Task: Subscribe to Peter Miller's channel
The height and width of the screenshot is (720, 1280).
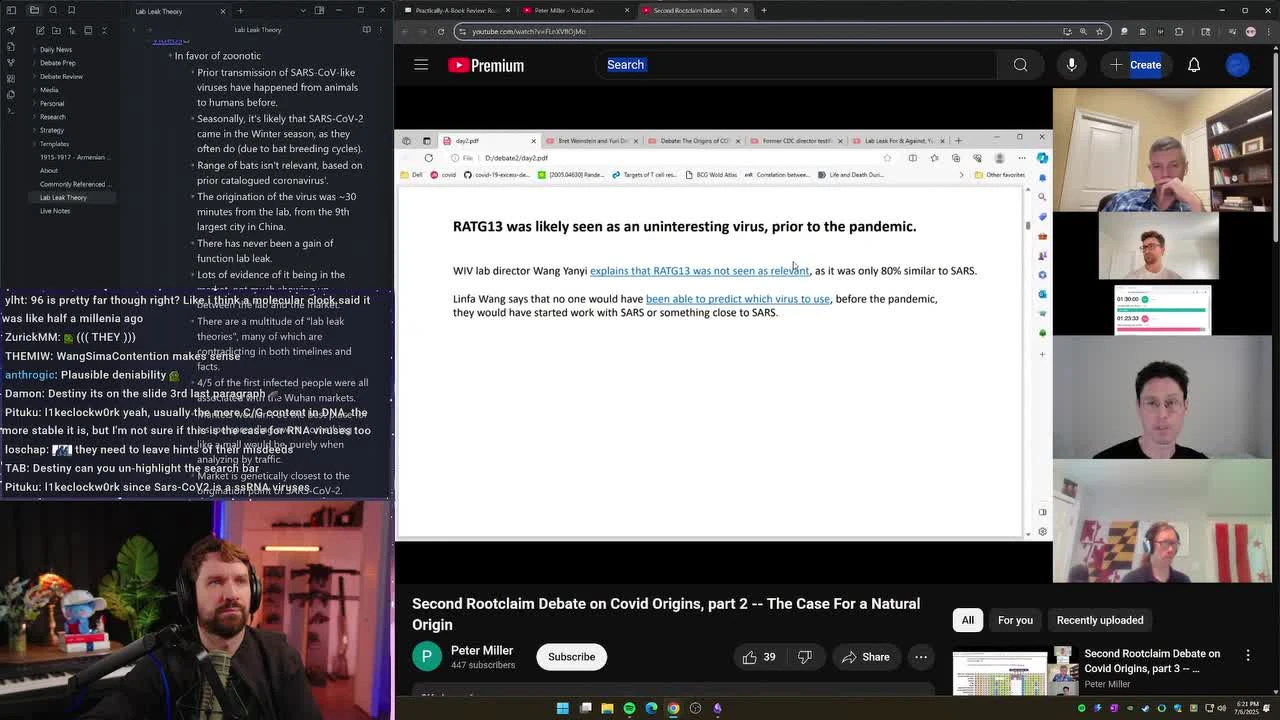Action: [571, 657]
